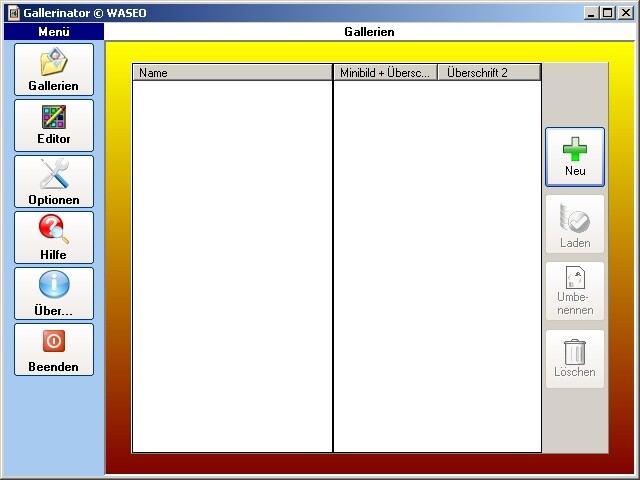Minimize the Gallerinator window

[591, 12]
